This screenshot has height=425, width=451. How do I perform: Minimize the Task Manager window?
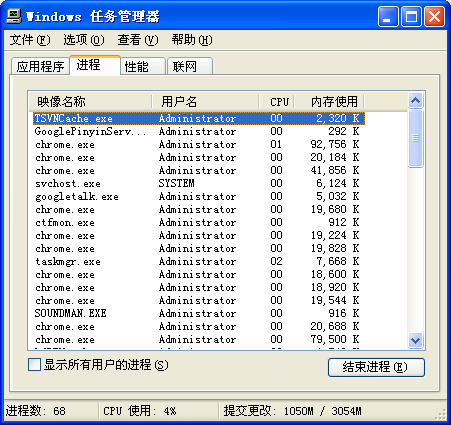coord(388,17)
